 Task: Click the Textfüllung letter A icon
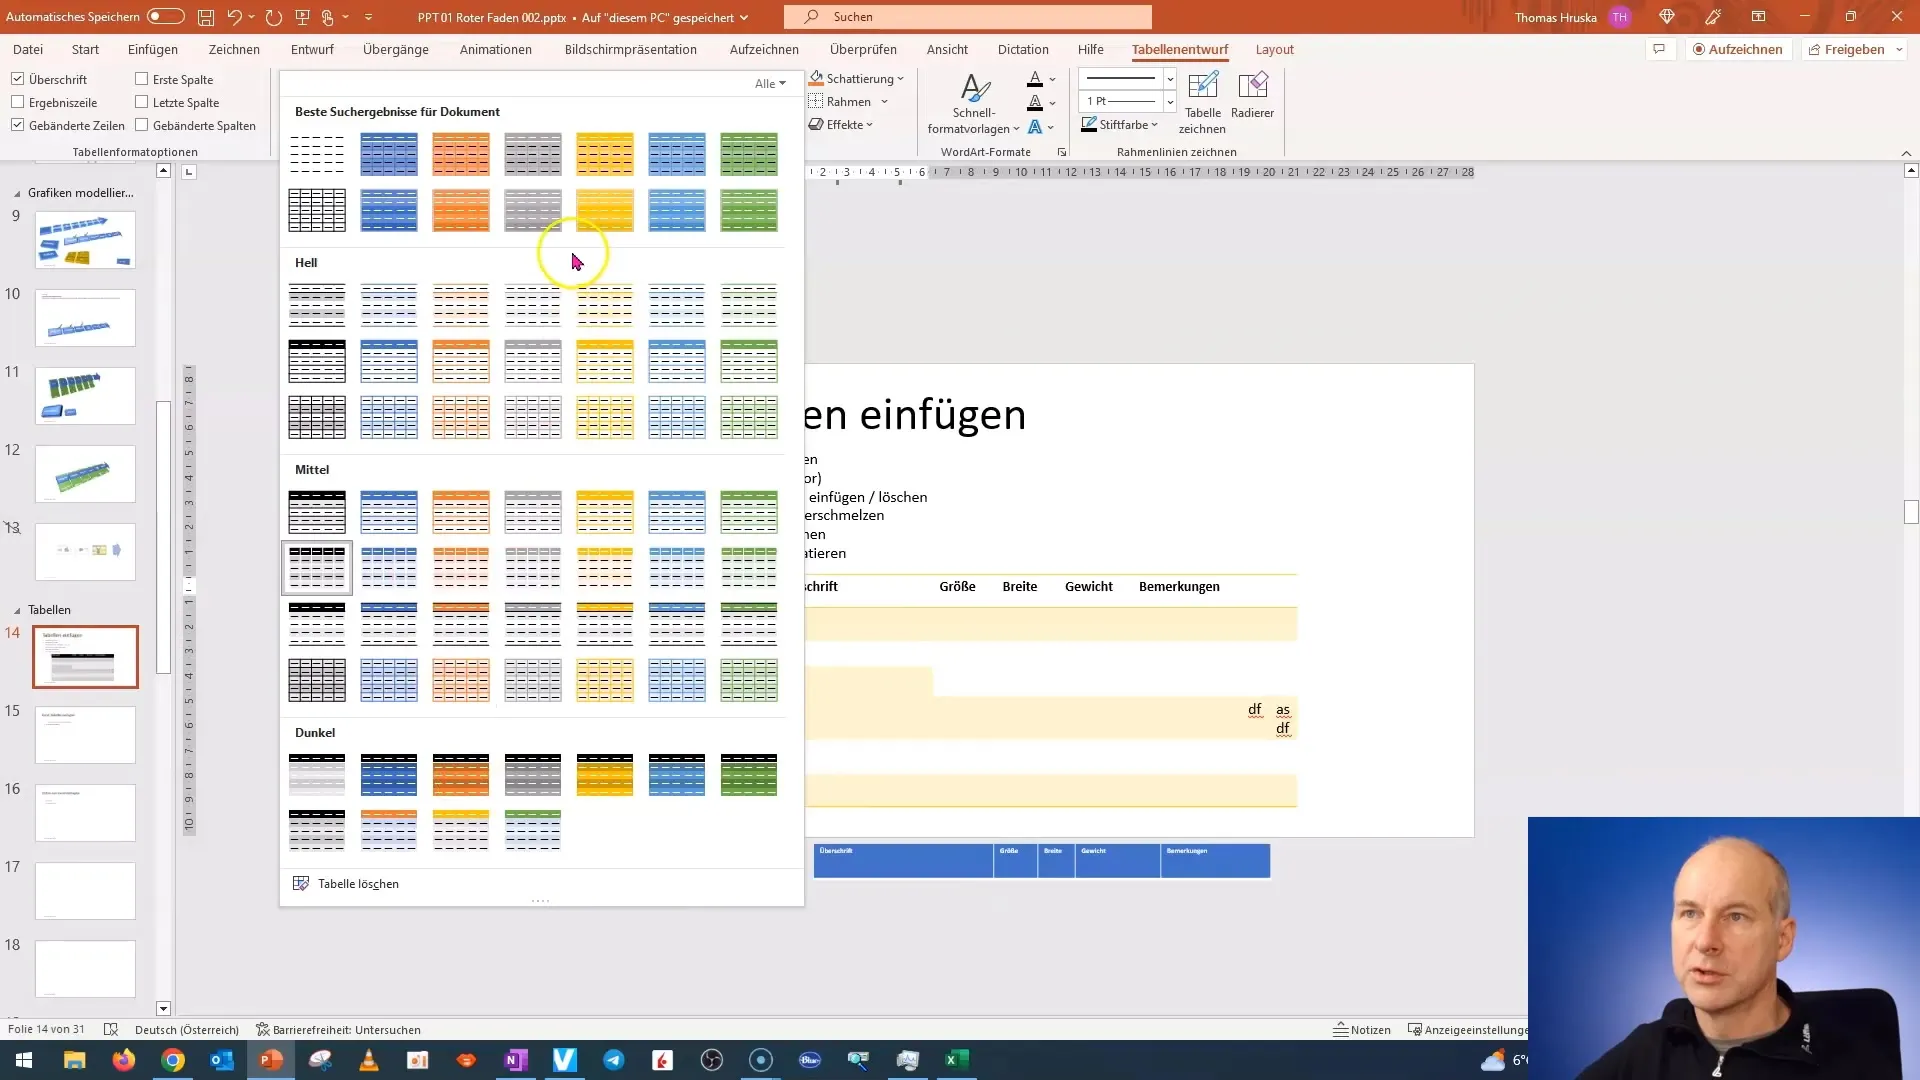click(1035, 78)
